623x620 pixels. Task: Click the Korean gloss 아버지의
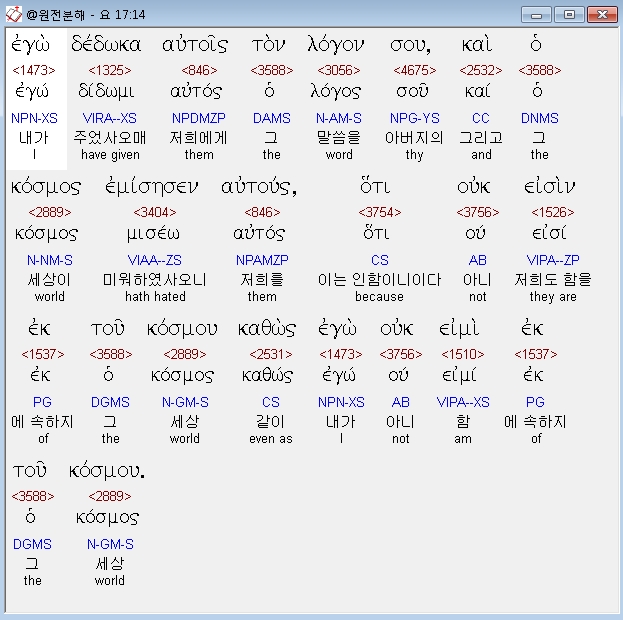[414, 138]
